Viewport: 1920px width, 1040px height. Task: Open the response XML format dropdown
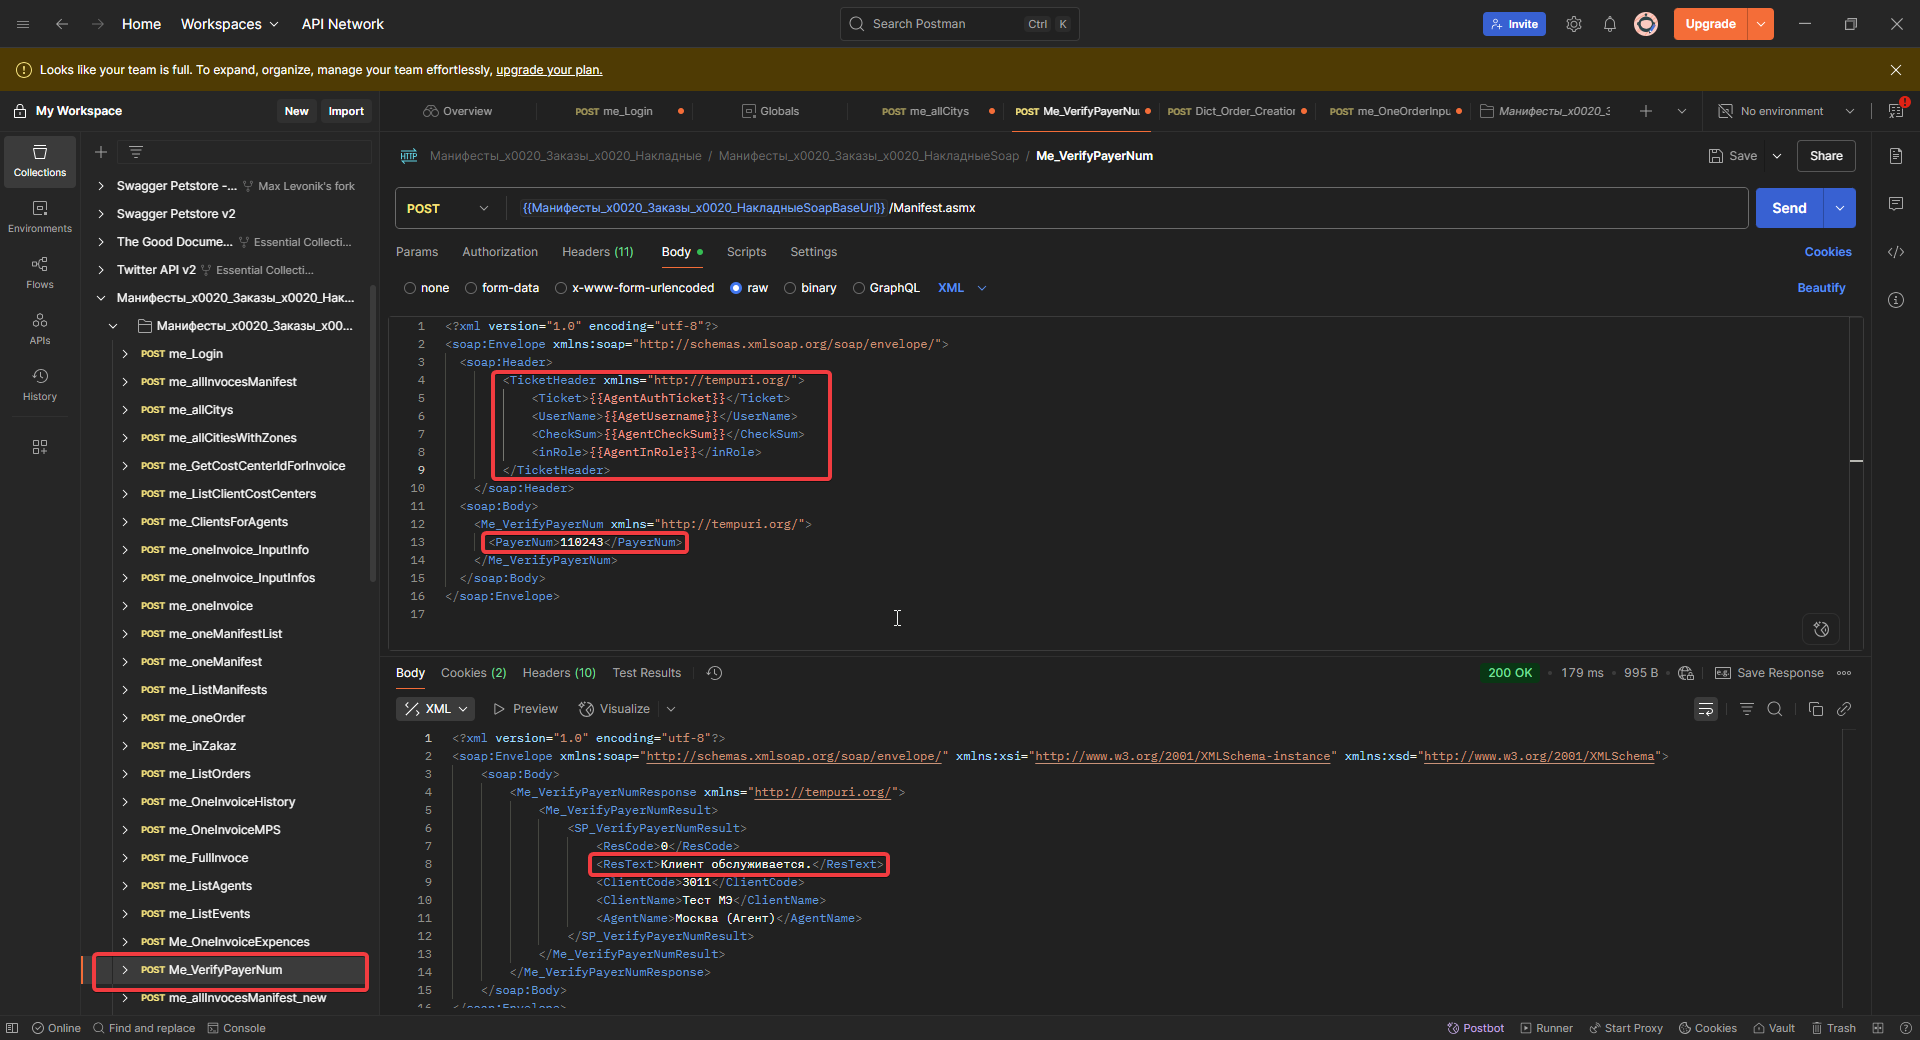436,709
